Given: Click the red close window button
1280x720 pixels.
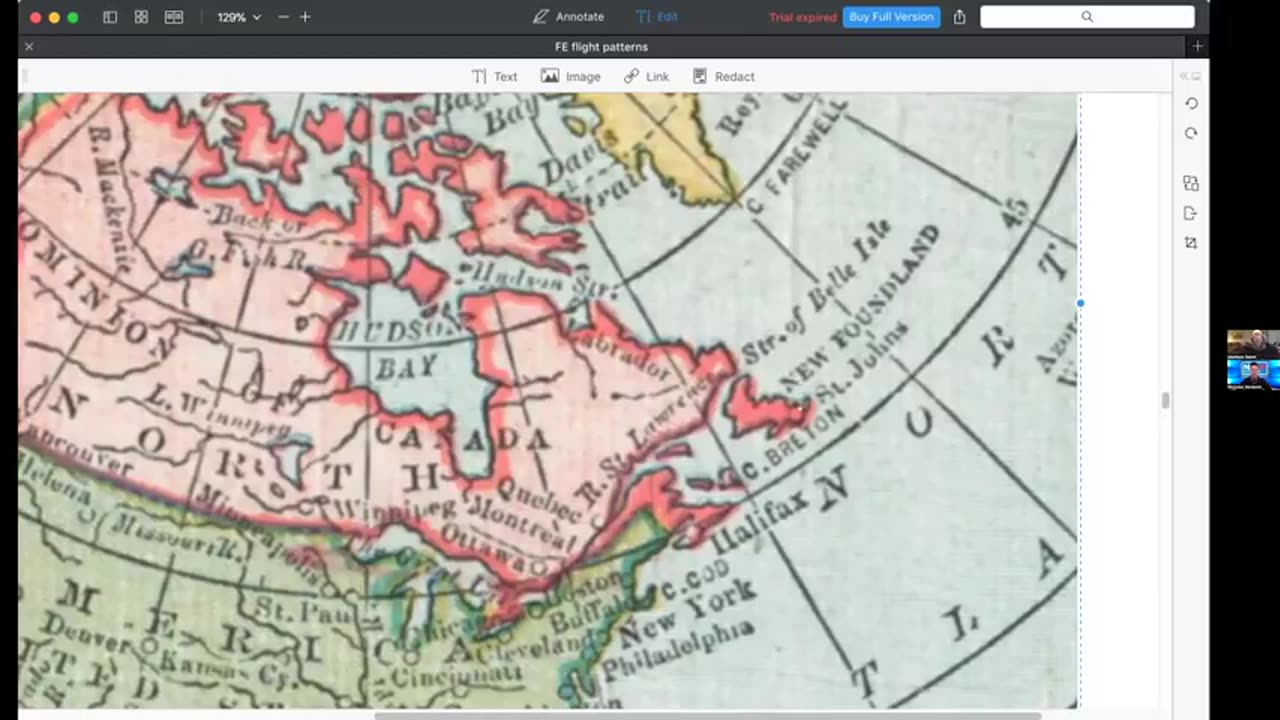Looking at the screenshot, I should (36, 17).
